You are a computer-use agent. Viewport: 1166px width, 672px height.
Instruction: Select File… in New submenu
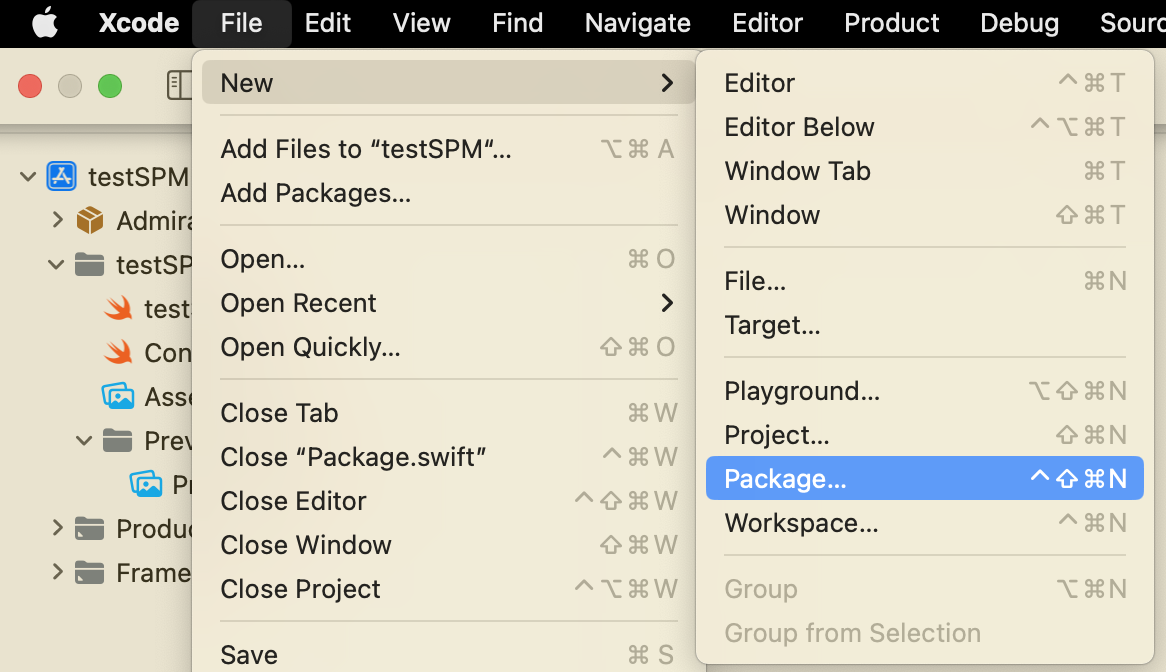click(924, 280)
